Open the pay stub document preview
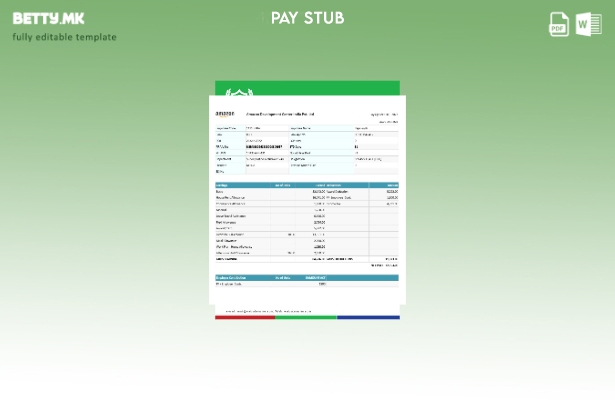615x400 pixels. point(307,200)
